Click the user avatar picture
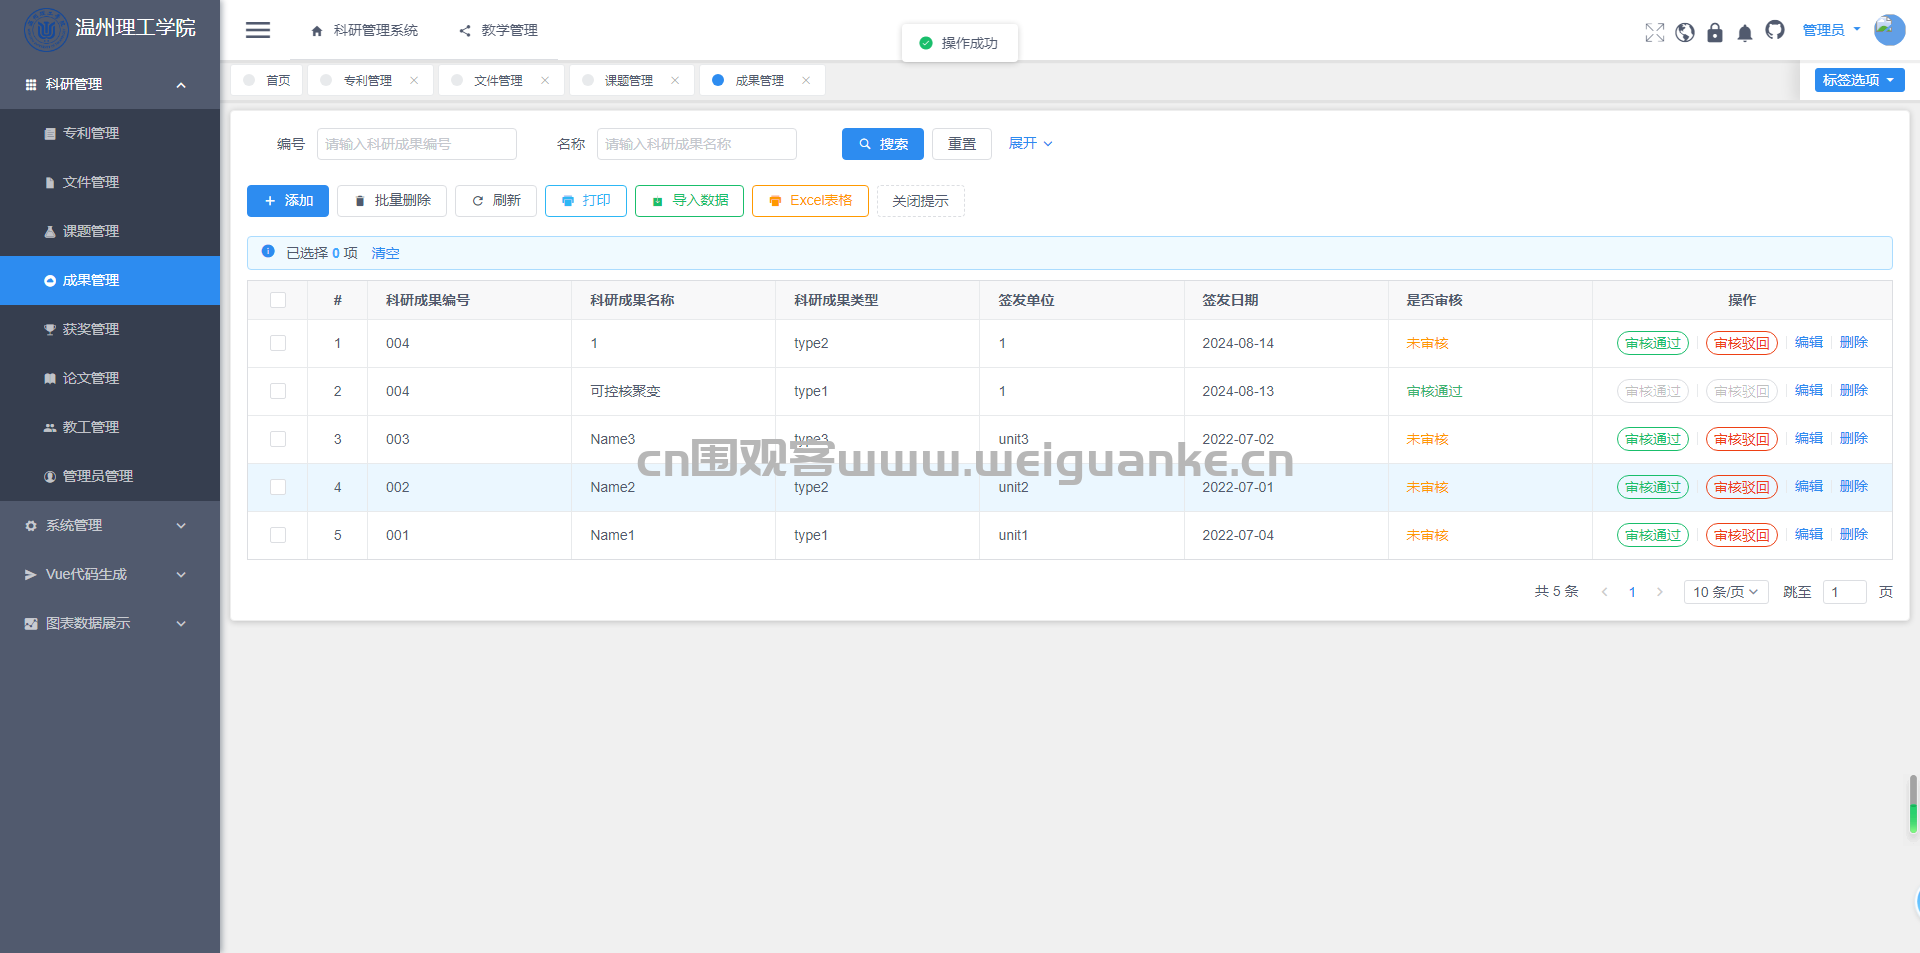This screenshot has width=1920, height=953. coord(1889,30)
